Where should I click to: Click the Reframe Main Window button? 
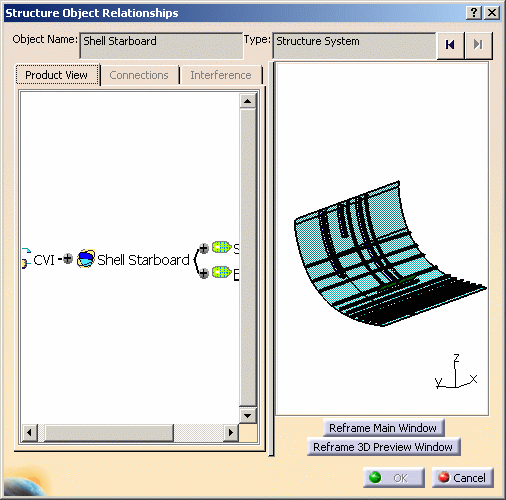[383, 428]
